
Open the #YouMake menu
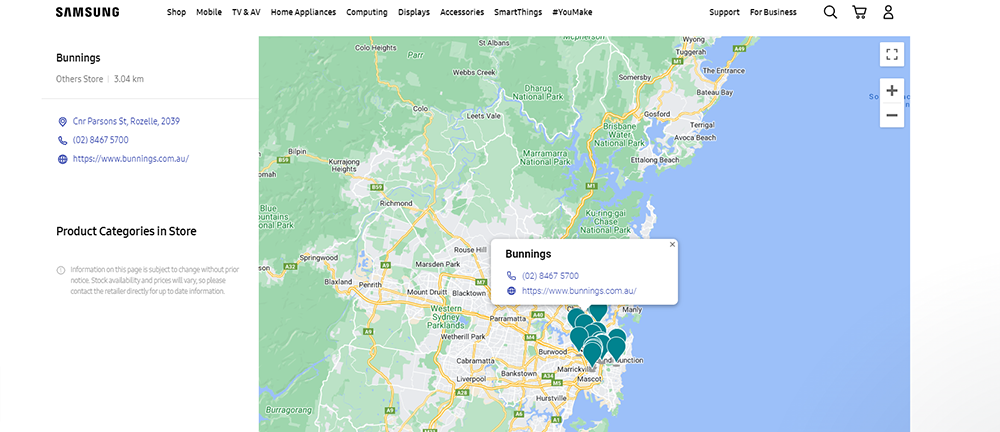pos(572,12)
